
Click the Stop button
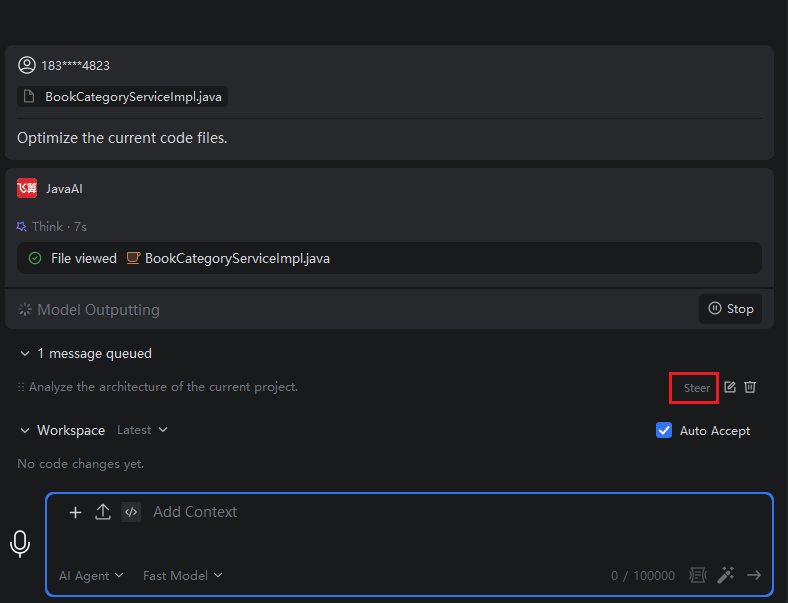[730, 309]
